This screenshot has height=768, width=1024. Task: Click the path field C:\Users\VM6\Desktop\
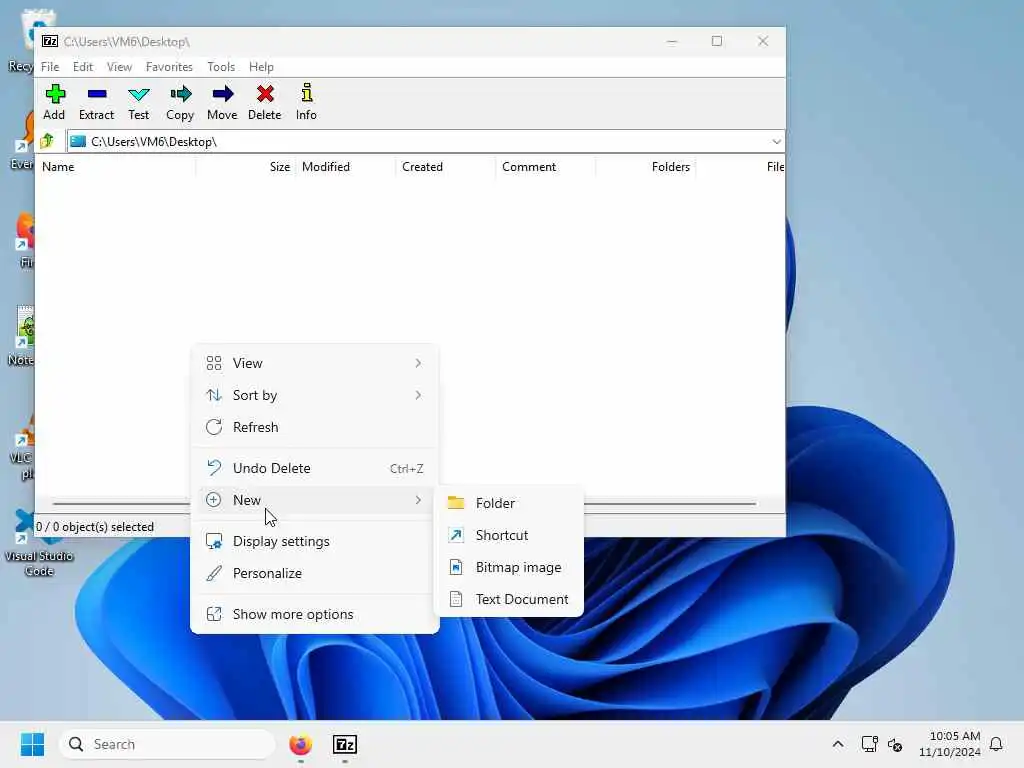tap(418, 142)
